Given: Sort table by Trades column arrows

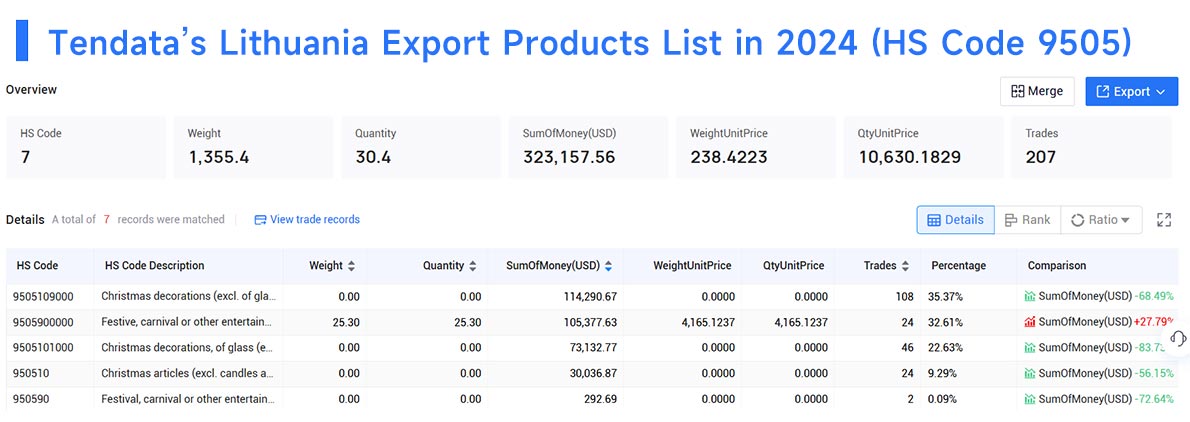Looking at the screenshot, I should 905,266.
